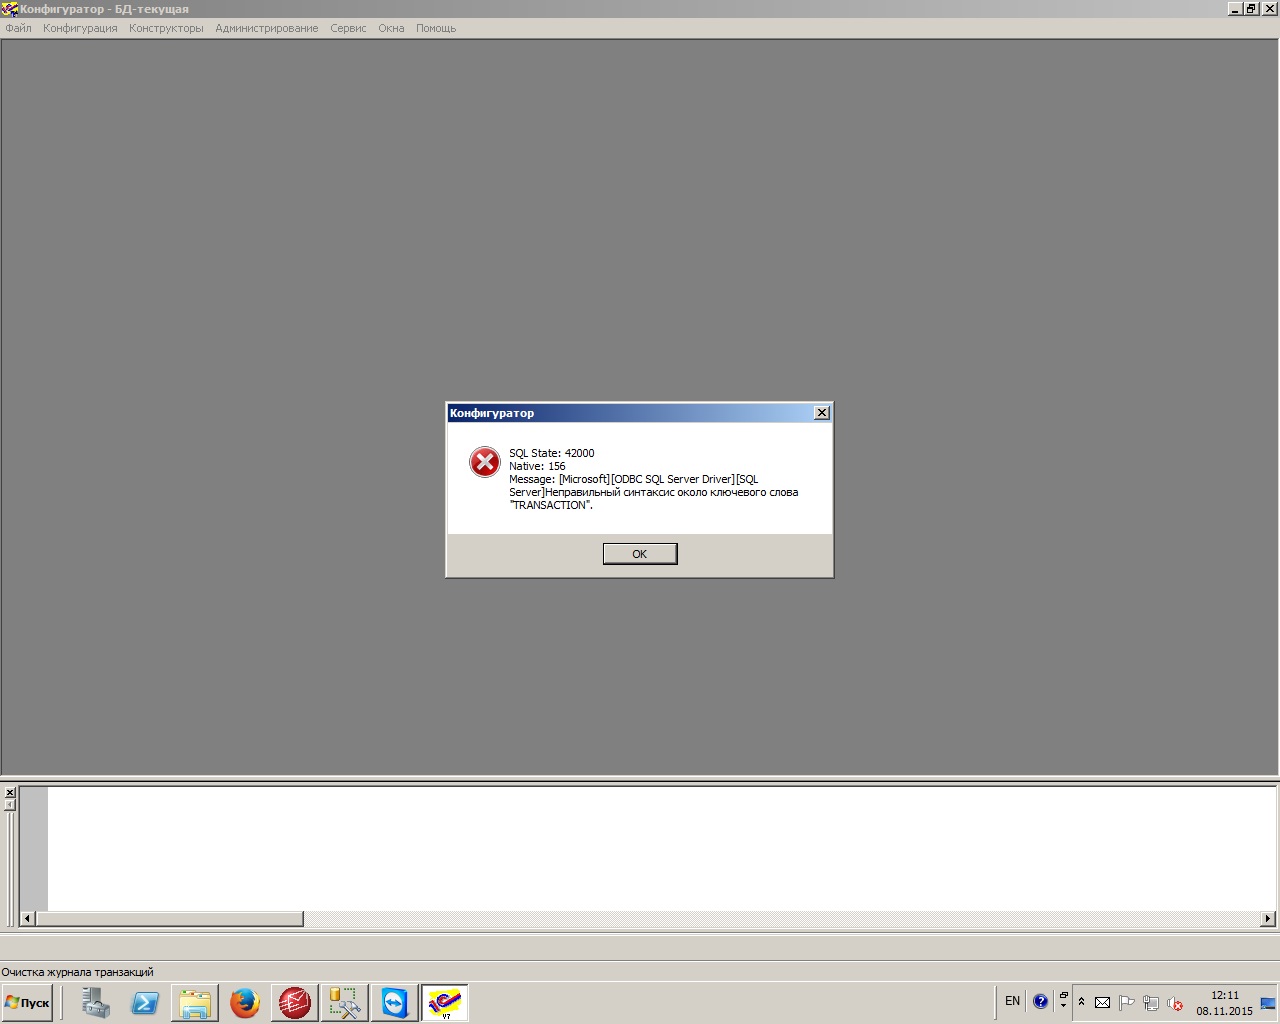Switch to the TeamViewer taskbar button

pyautogui.click(x=395, y=1003)
